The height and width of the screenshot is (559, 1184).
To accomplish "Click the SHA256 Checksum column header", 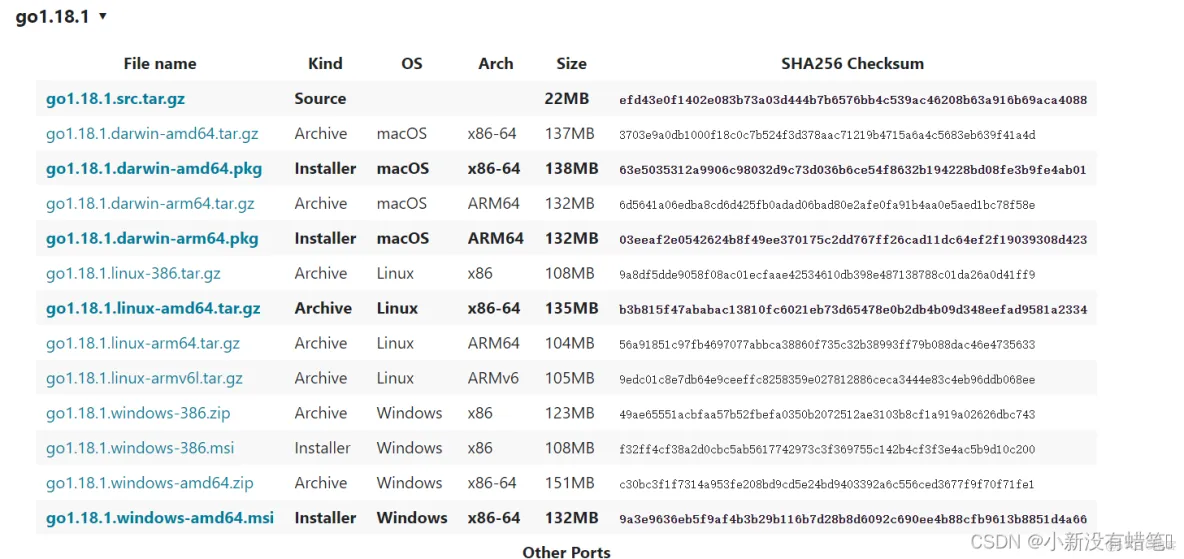I will point(853,64).
